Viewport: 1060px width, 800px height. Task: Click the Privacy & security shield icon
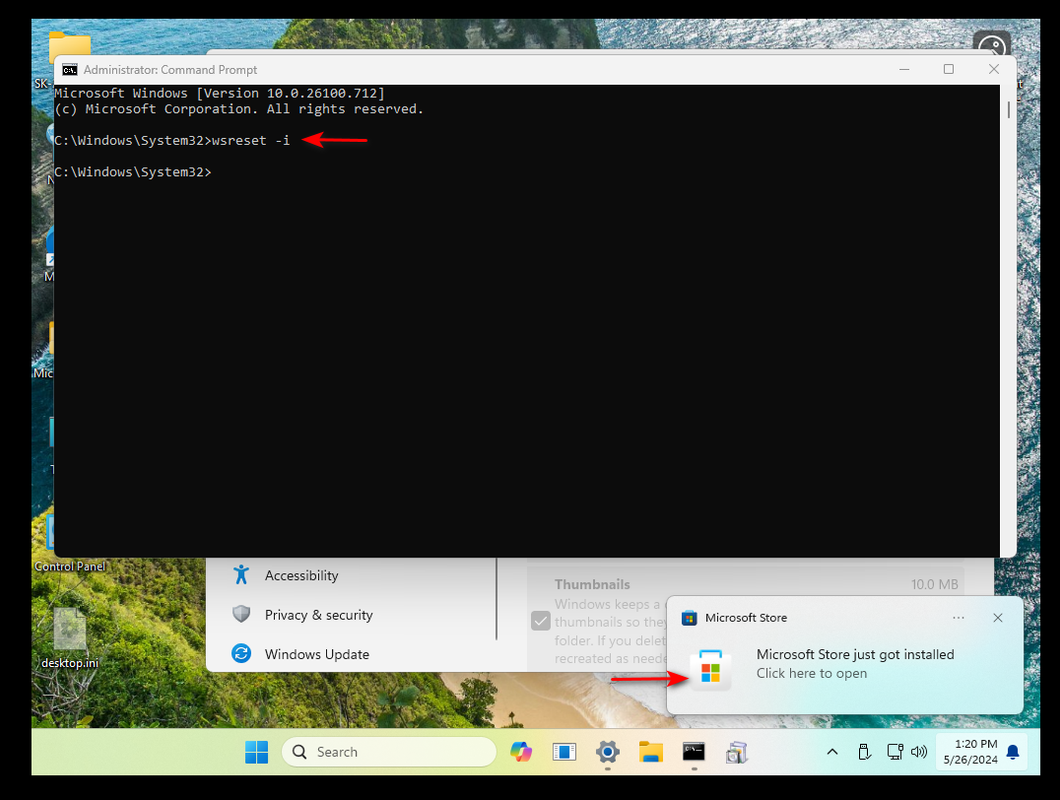[x=241, y=614]
